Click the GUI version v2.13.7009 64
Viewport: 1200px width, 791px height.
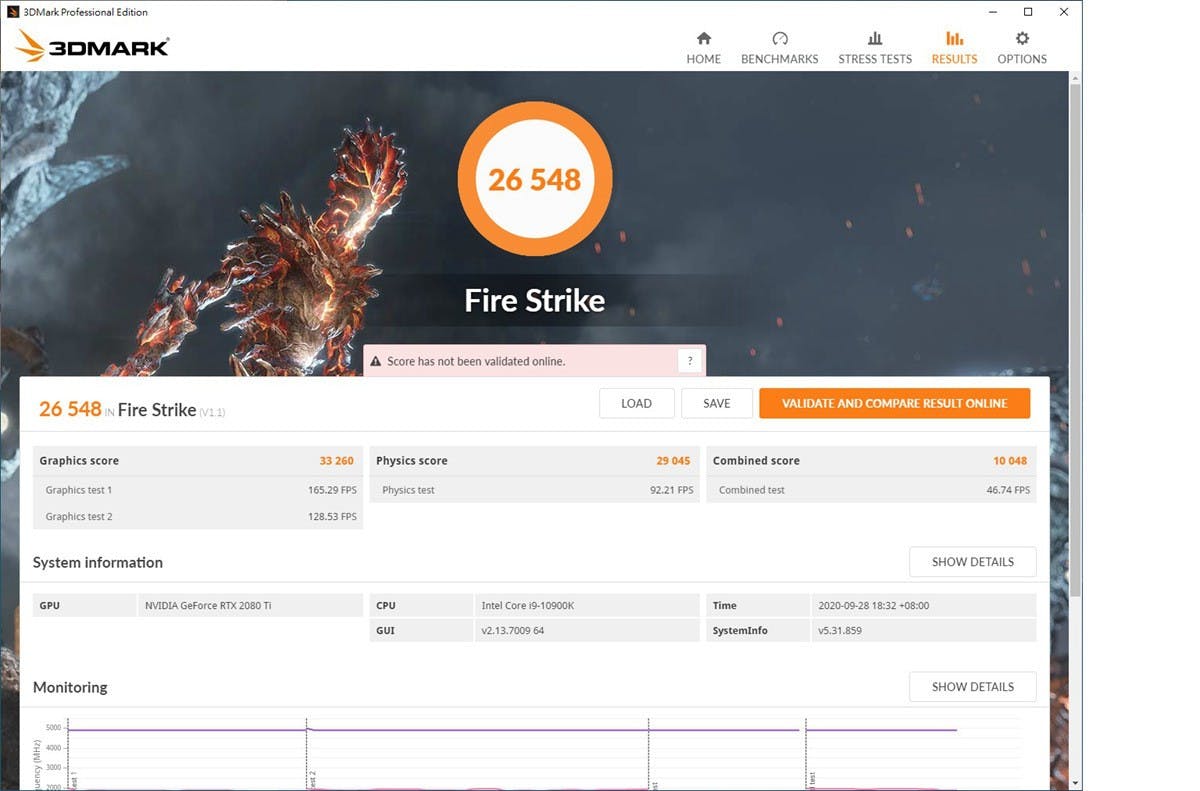click(513, 631)
